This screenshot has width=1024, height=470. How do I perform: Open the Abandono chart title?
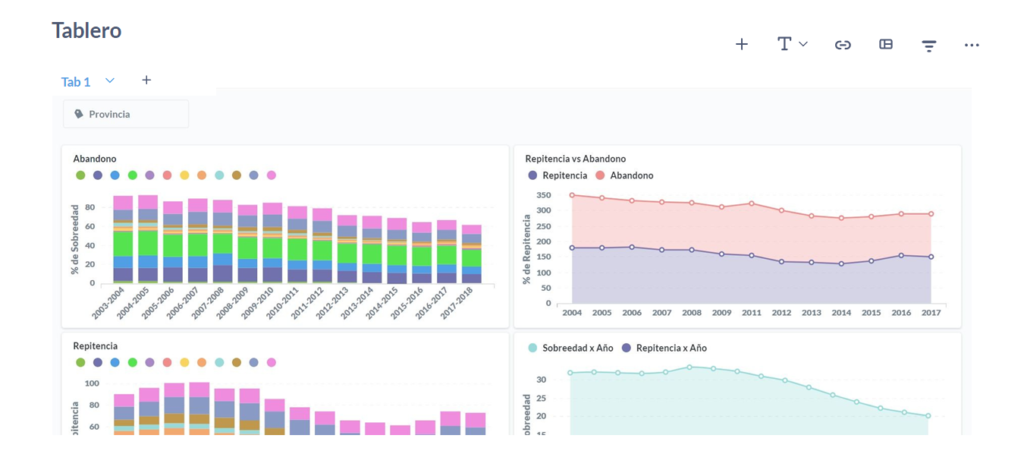tap(95, 159)
